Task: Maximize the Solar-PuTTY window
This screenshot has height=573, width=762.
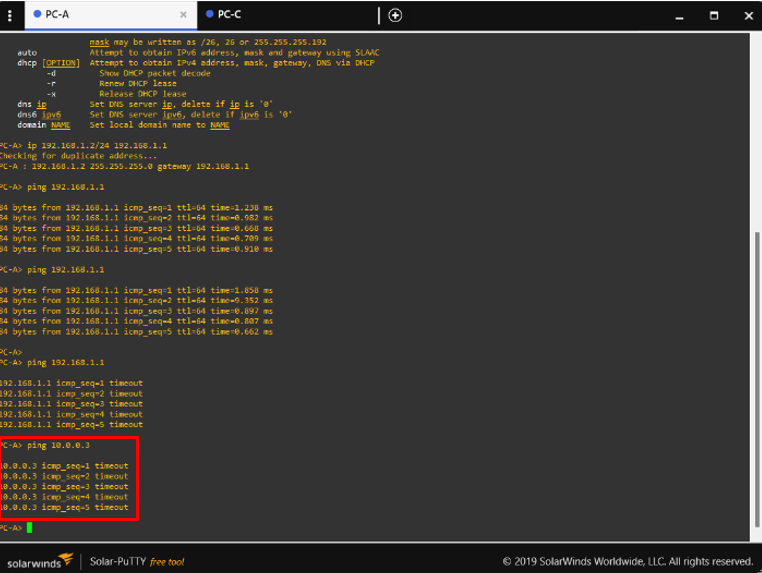Action: (x=714, y=15)
